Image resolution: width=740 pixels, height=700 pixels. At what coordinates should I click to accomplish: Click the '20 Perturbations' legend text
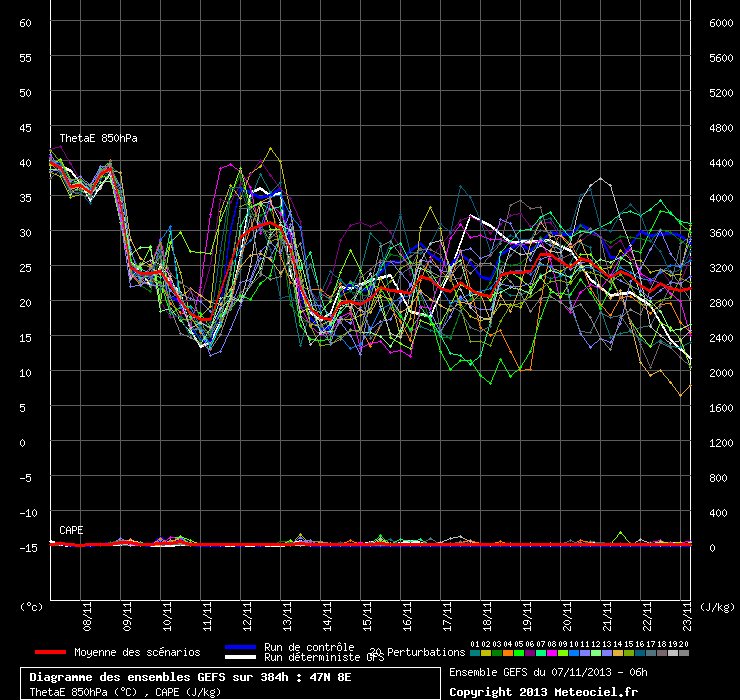tap(417, 652)
